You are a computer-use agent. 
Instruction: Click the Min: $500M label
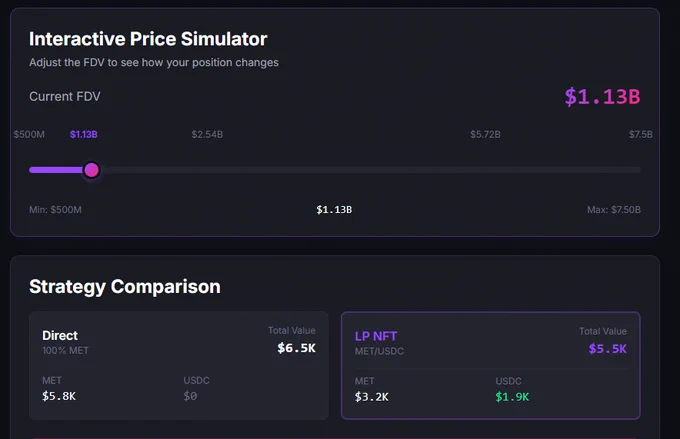coord(55,210)
